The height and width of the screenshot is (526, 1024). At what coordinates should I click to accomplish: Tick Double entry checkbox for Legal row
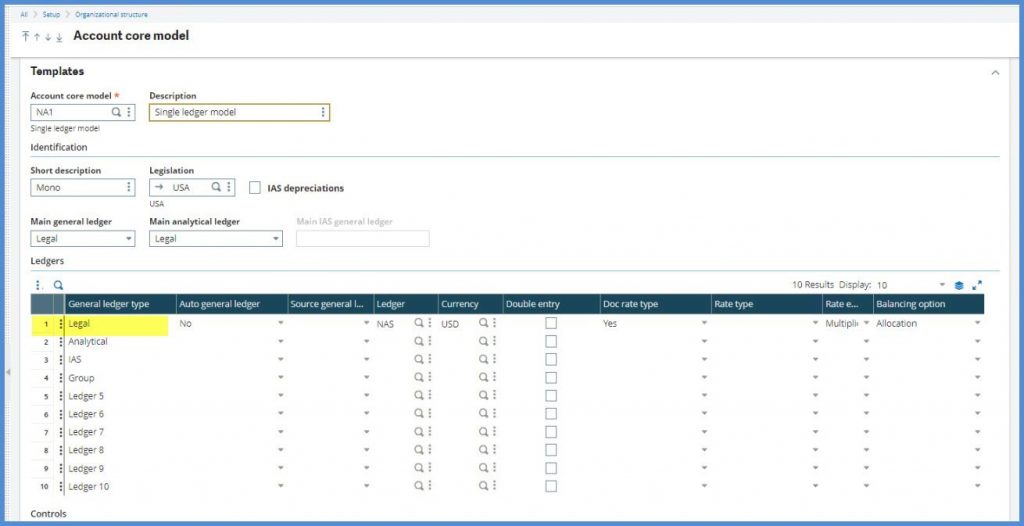551,324
